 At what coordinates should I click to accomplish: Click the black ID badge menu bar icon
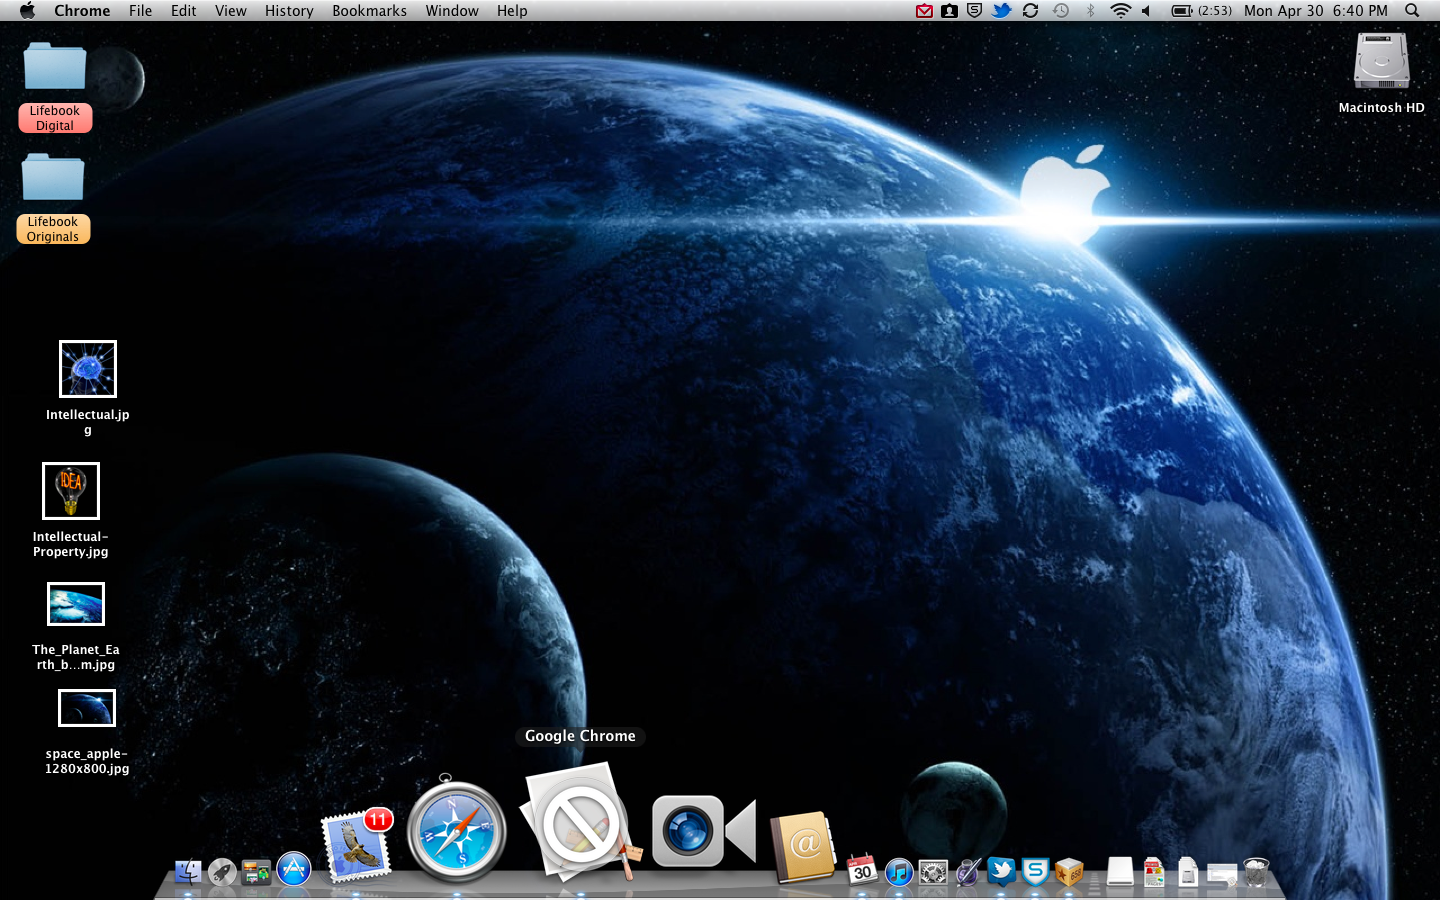(x=949, y=11)
